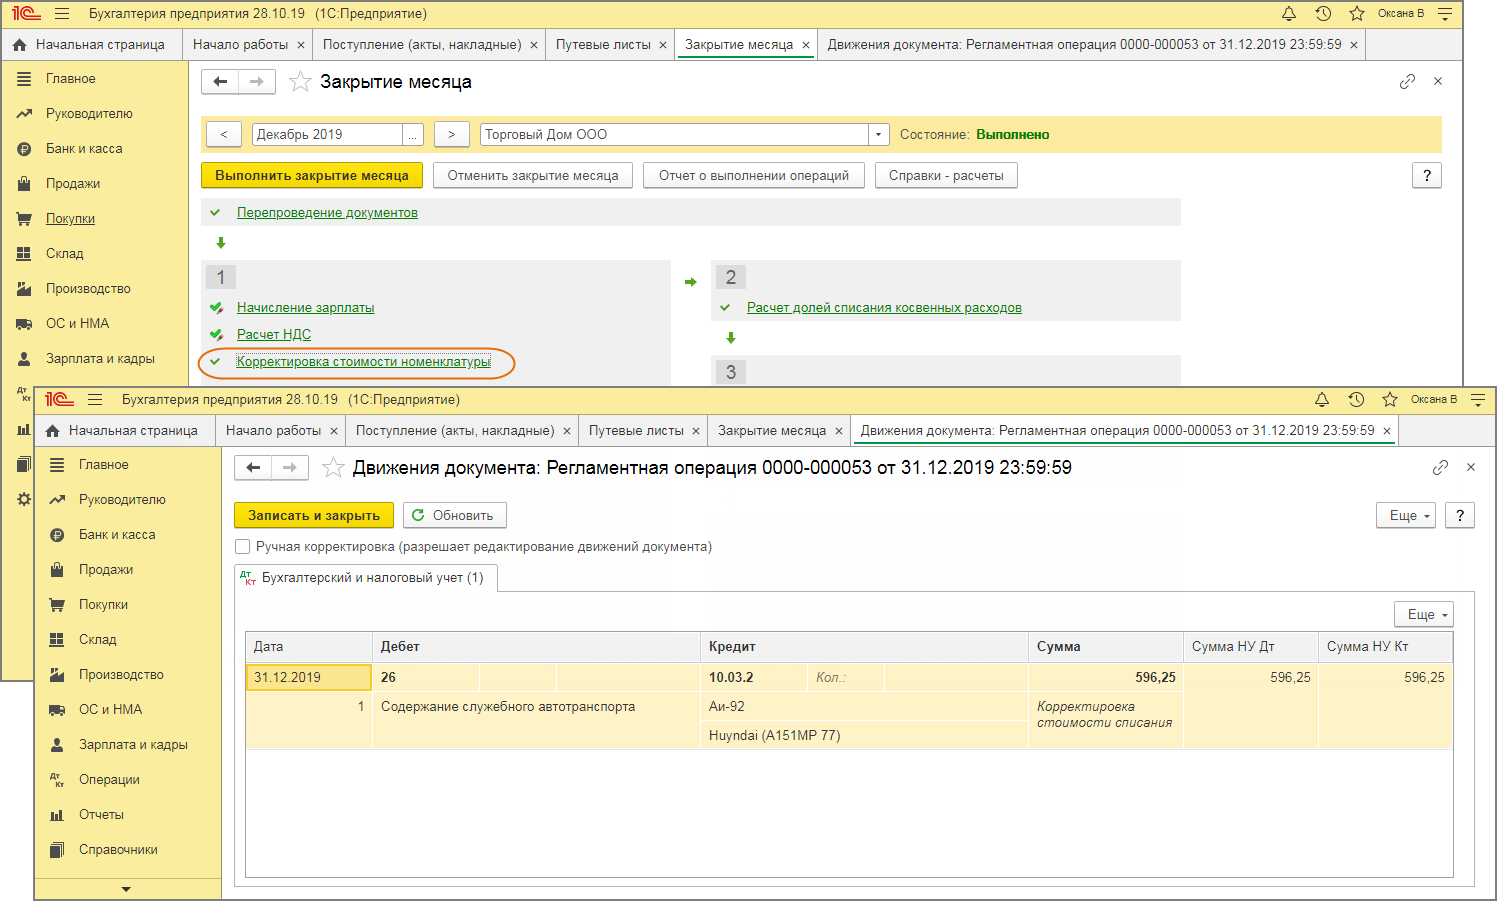Image resolution: width=1499 pixels, height=902 pixels.
Task: Open hamburger main menu in front window
Action: click(95, 400)
